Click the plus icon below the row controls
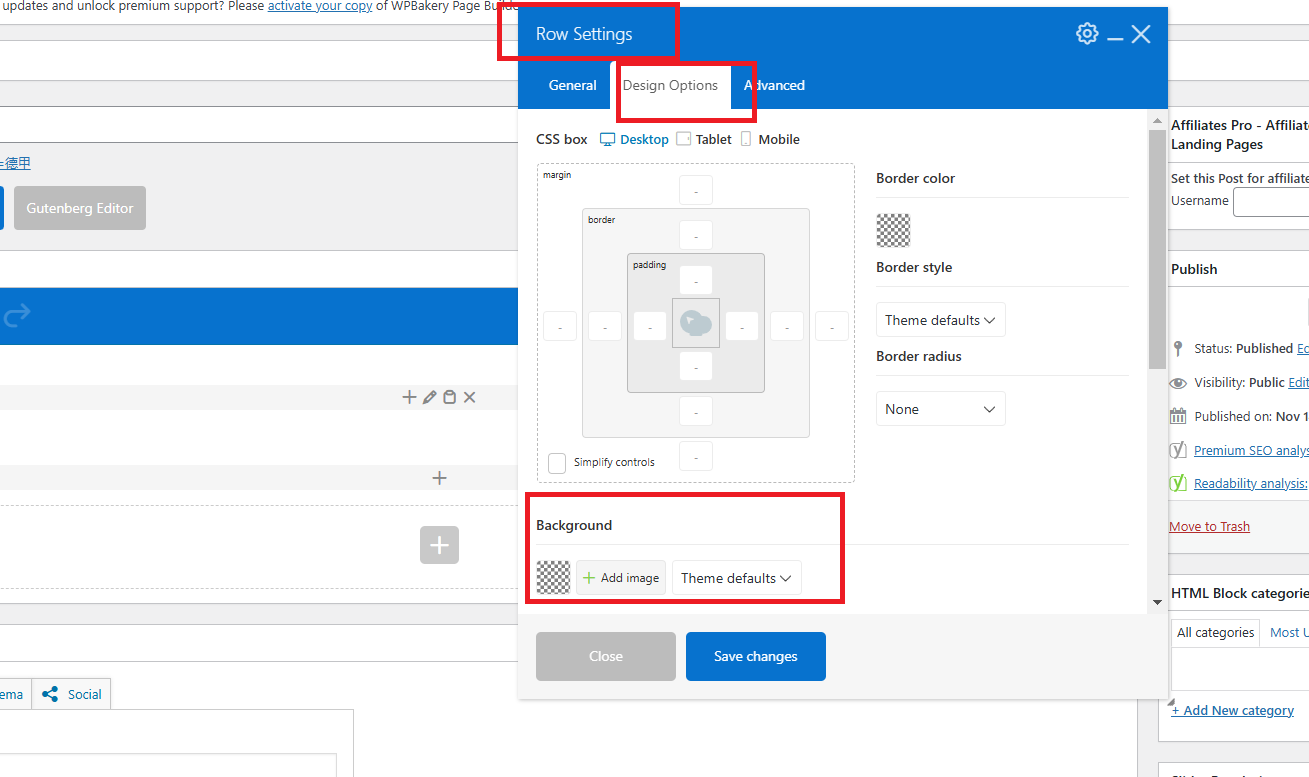Viewport: 1309px width, 777px height. point(439,478)
